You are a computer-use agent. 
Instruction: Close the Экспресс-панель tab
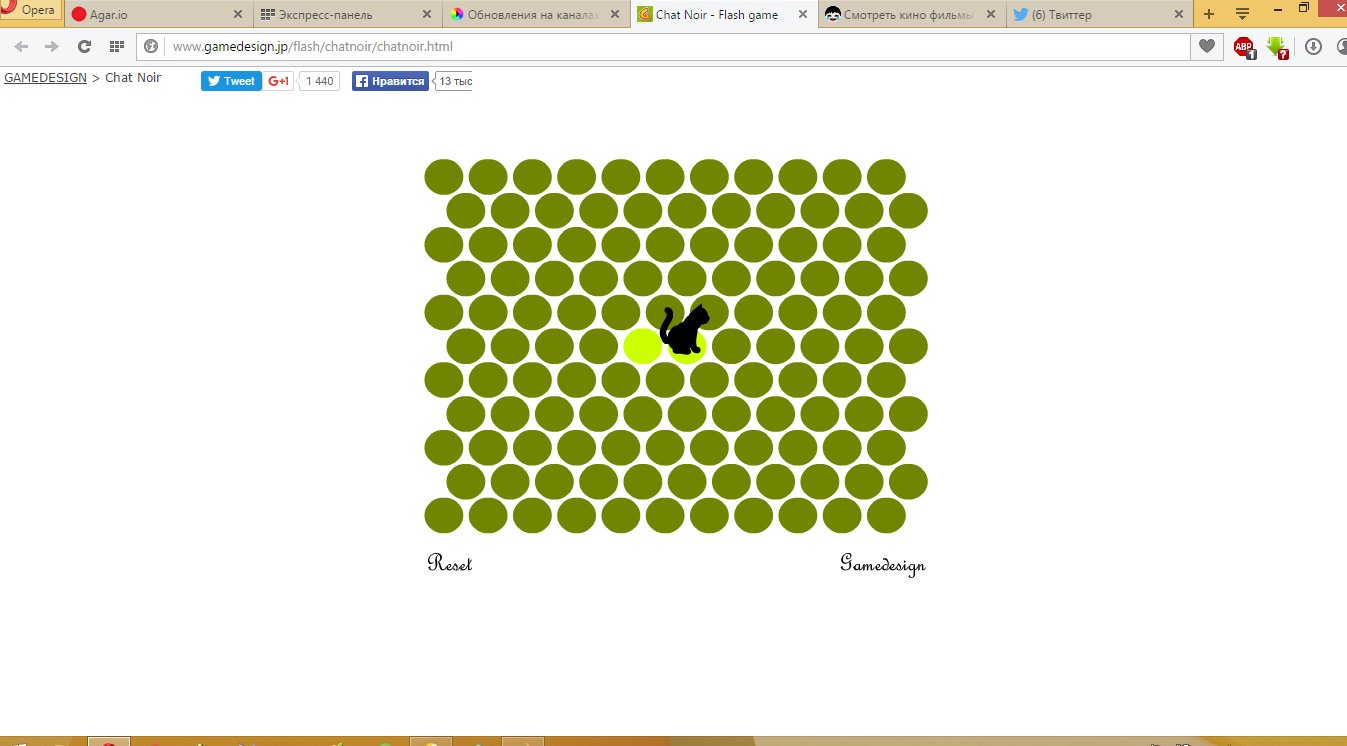pyautogui.click(x=426, y=15)
